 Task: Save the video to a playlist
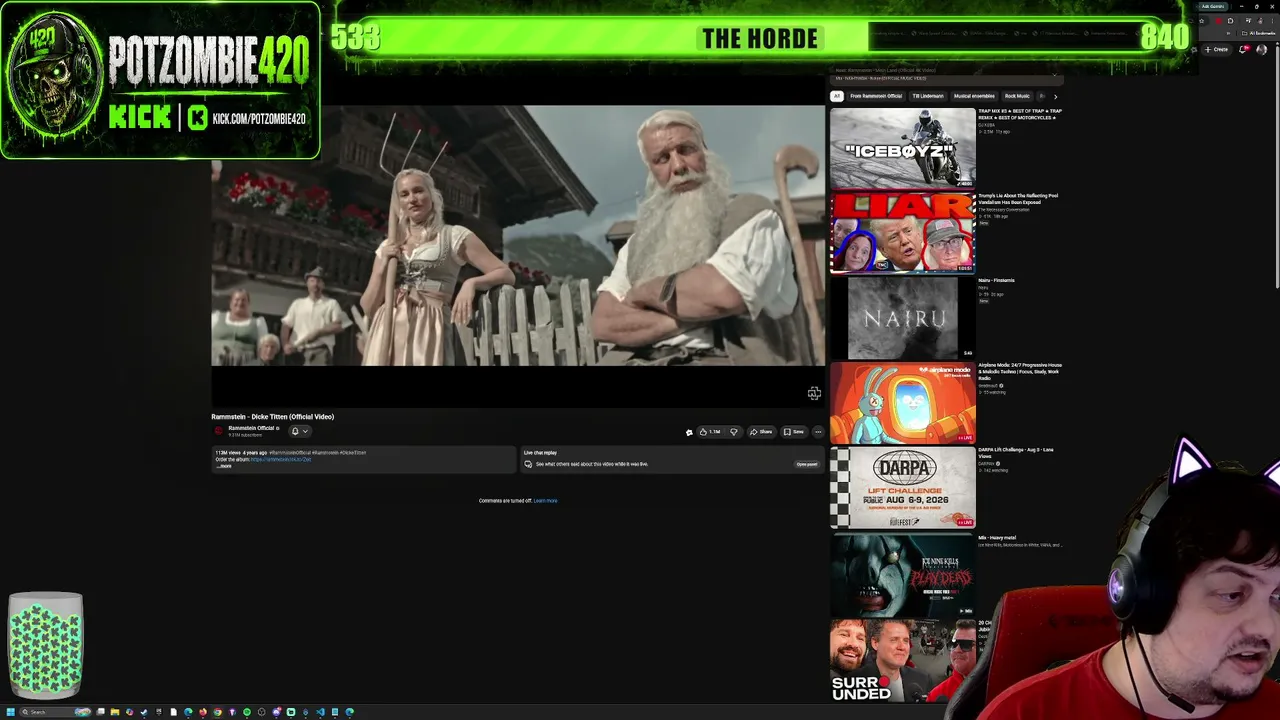pos(793,432)
